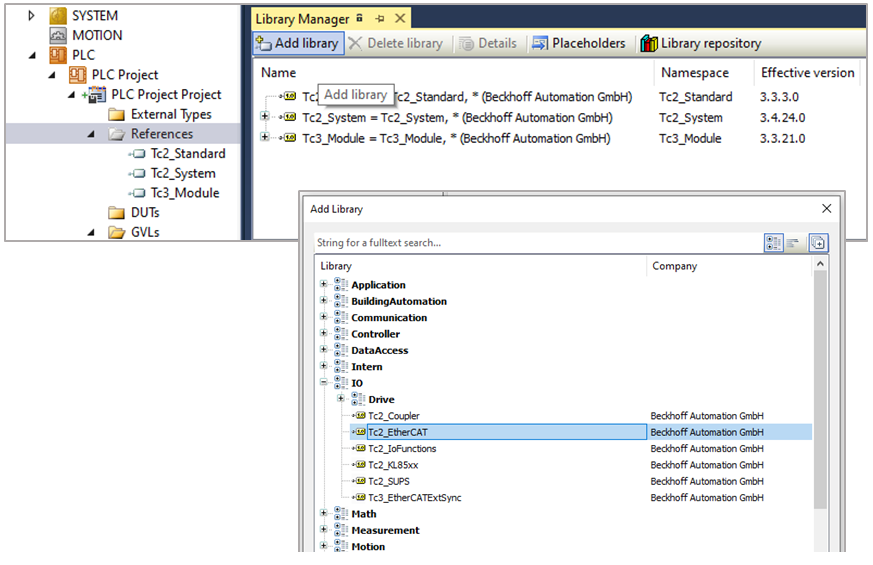
Task: Click the Effective version column header
Action: 807,73
